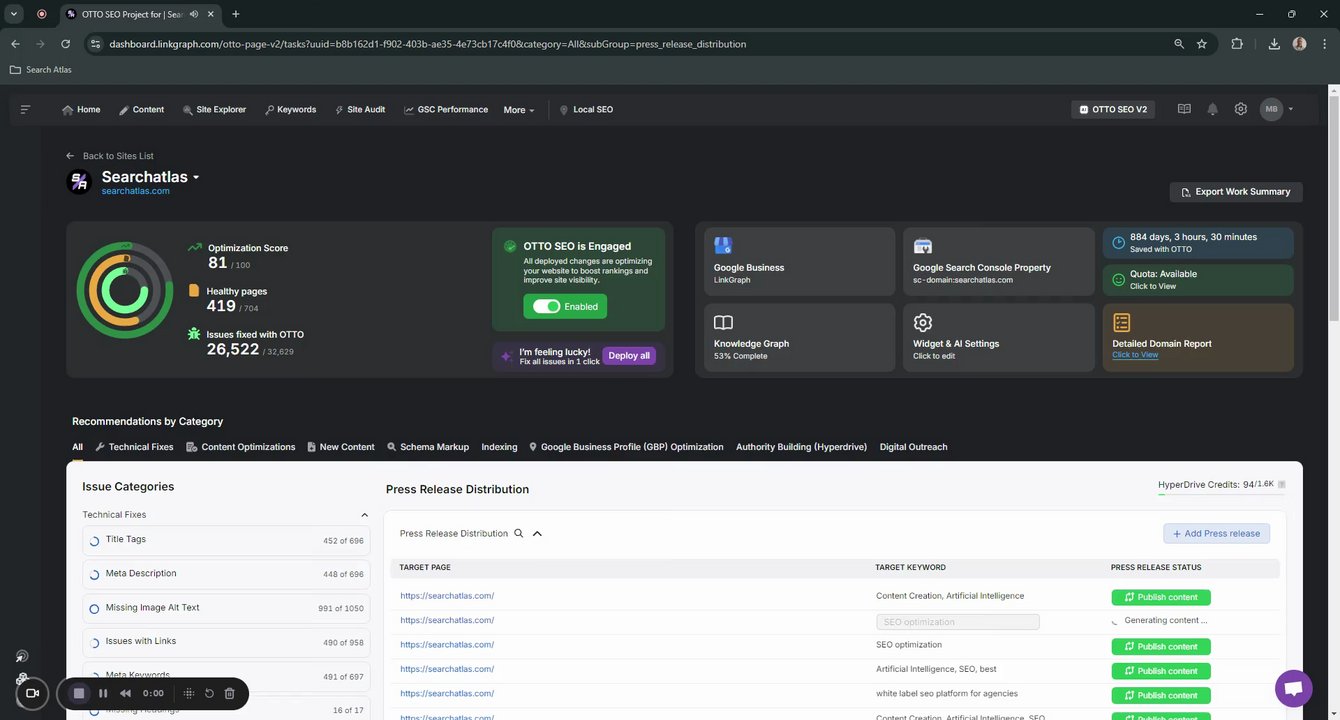
Task: Collapse the Technical Fixes category list
Action: tap(364, 515)
